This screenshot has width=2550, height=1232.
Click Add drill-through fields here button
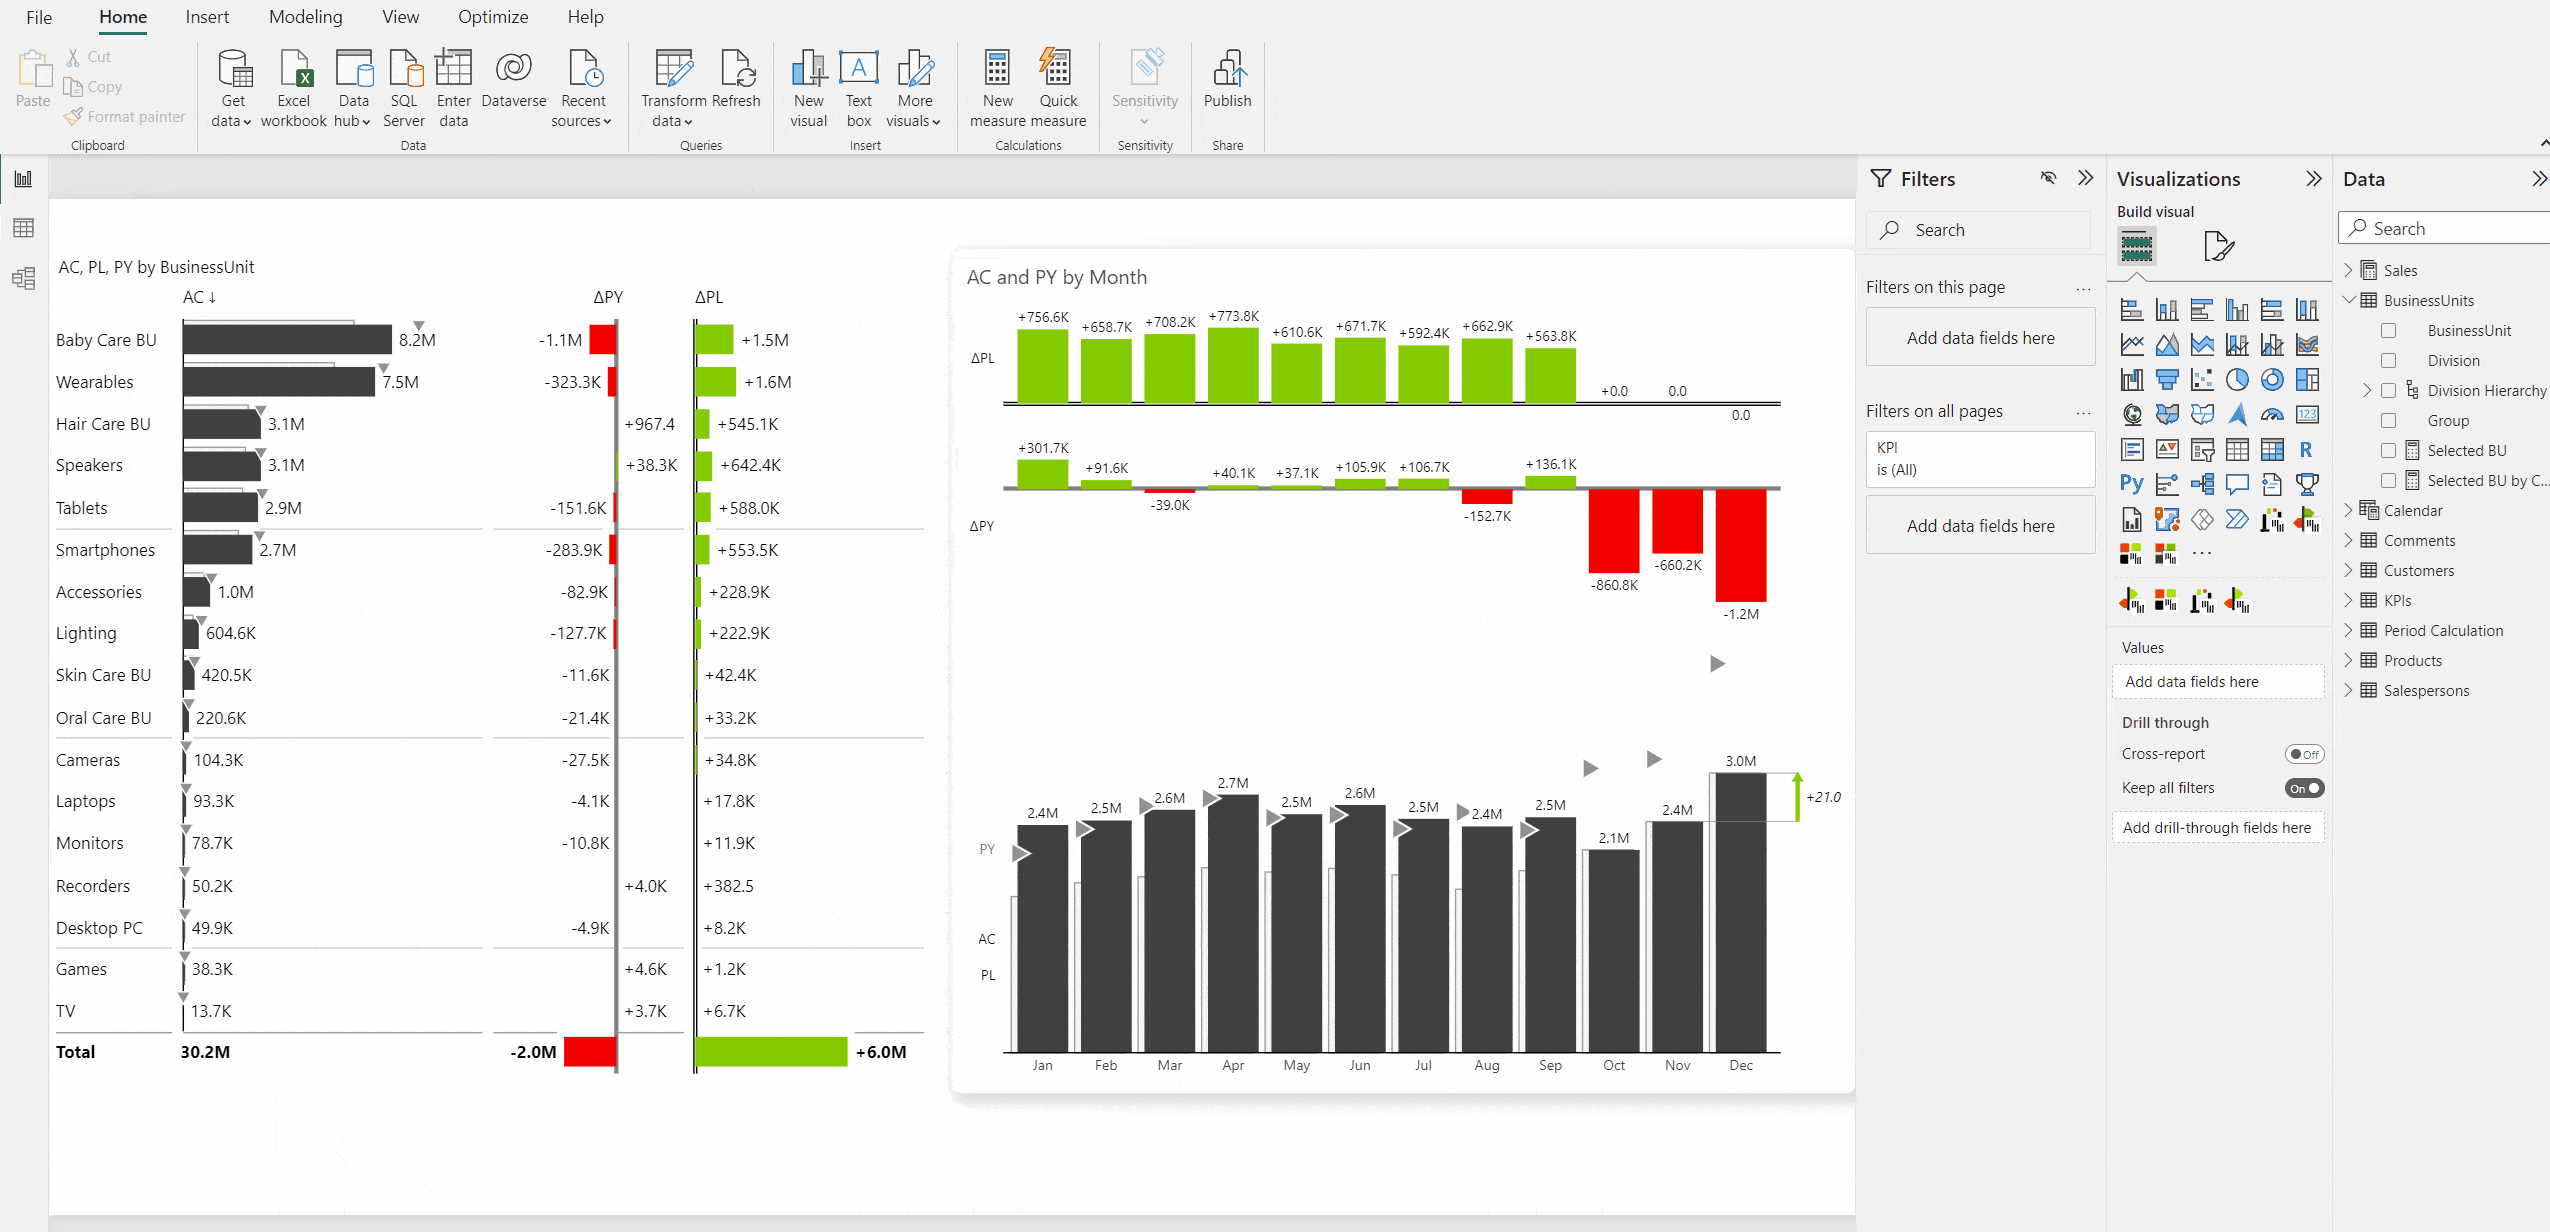click(x=2220, y=827)
